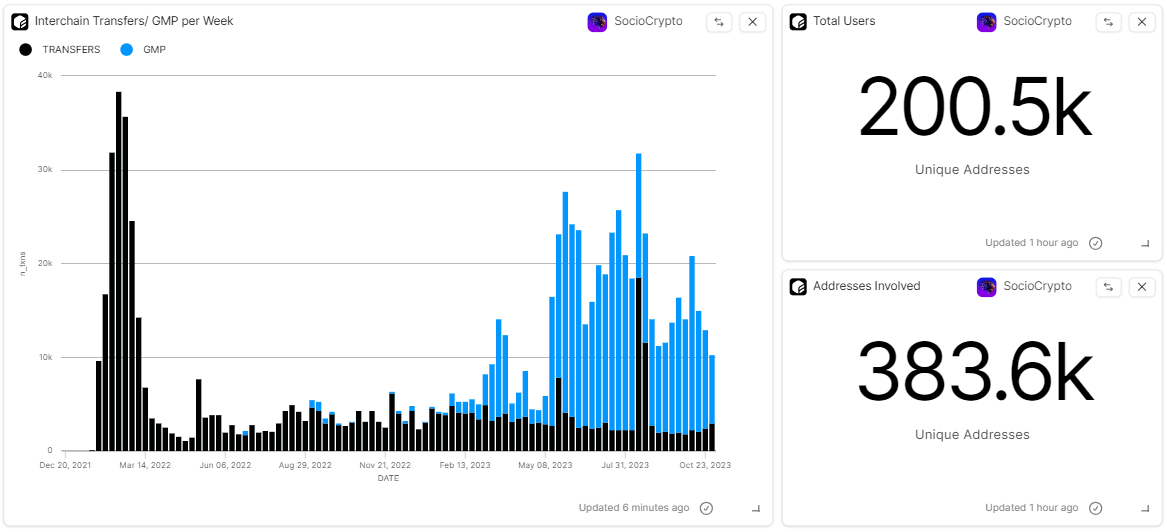1167x532 pixels.
Task: Click checkmark status icon in Total Users panel
Action: point(1096,243)
